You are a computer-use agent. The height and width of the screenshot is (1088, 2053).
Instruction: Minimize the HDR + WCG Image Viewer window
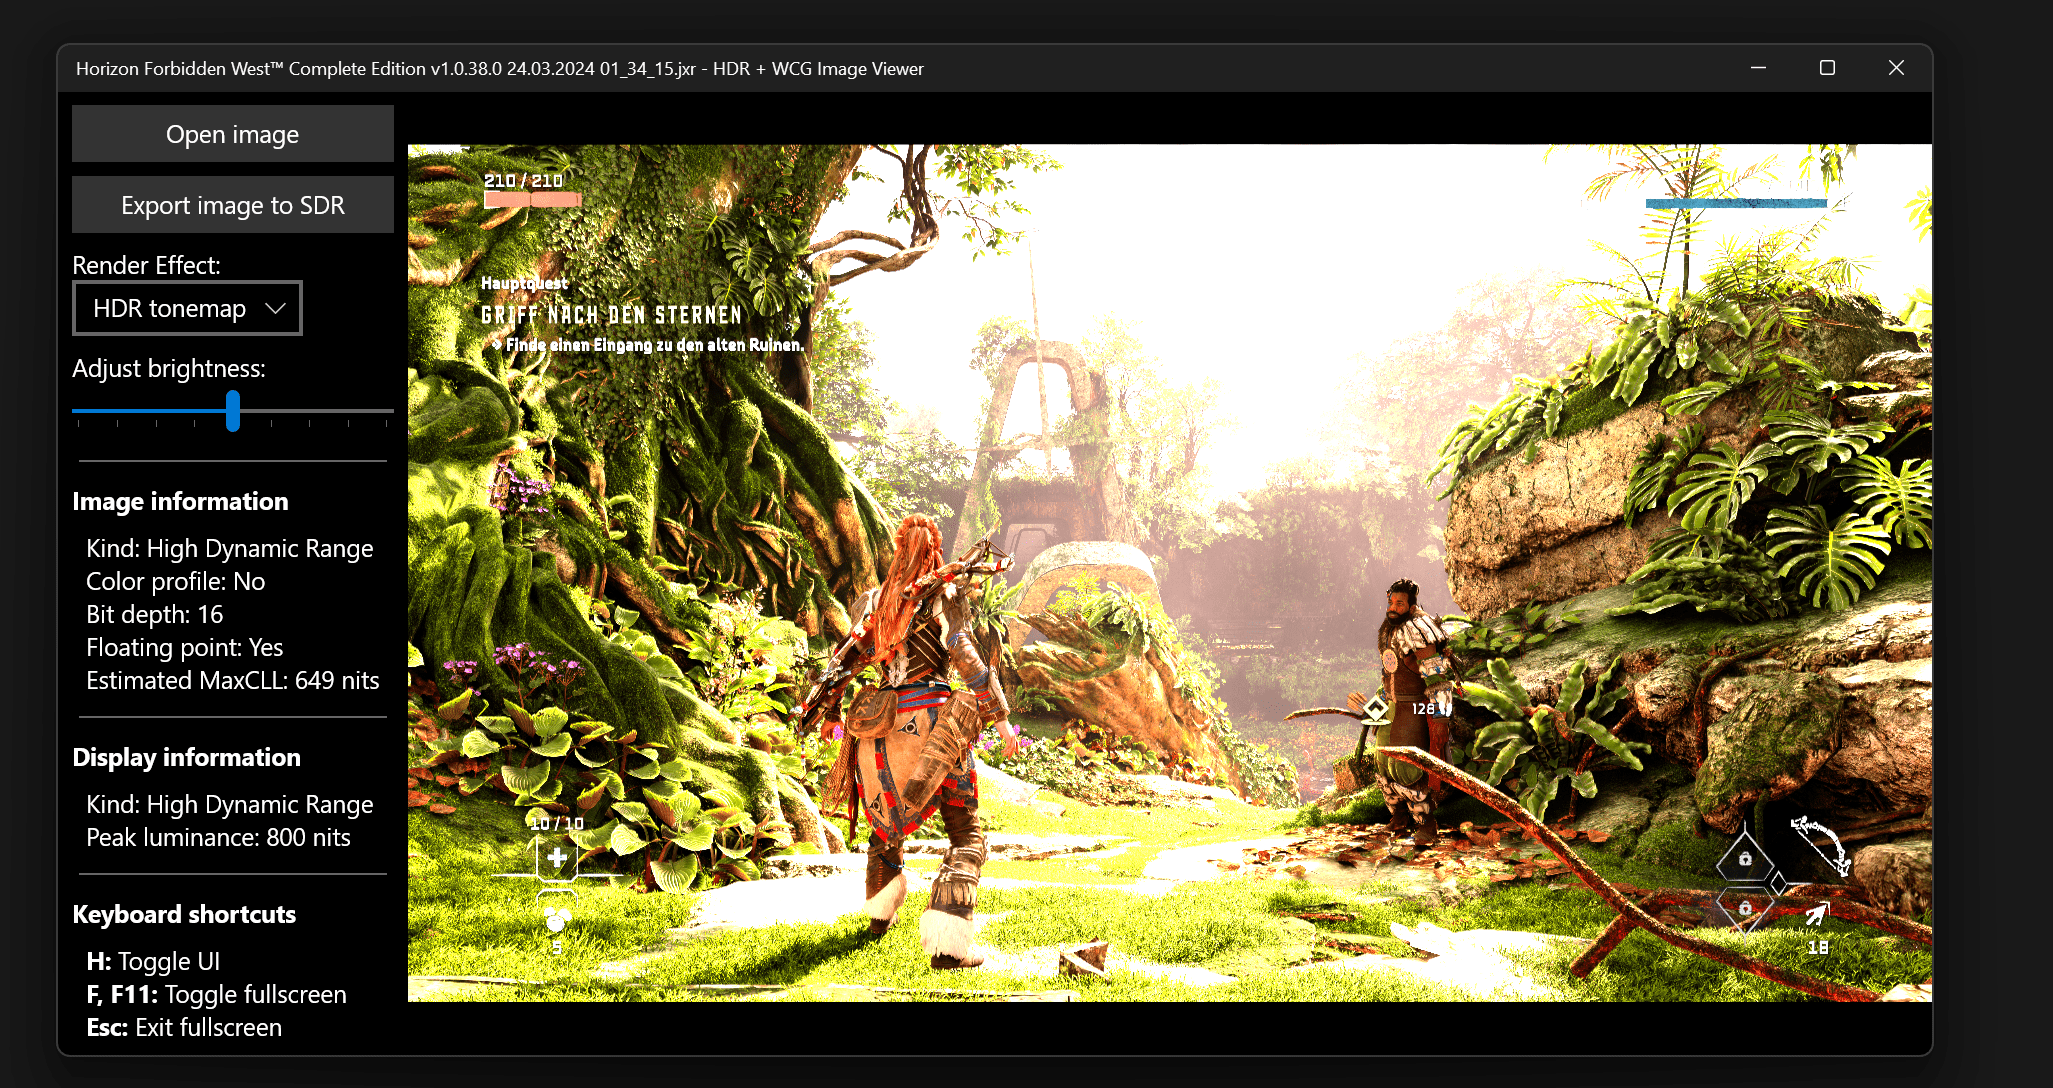click(1758, 68)
